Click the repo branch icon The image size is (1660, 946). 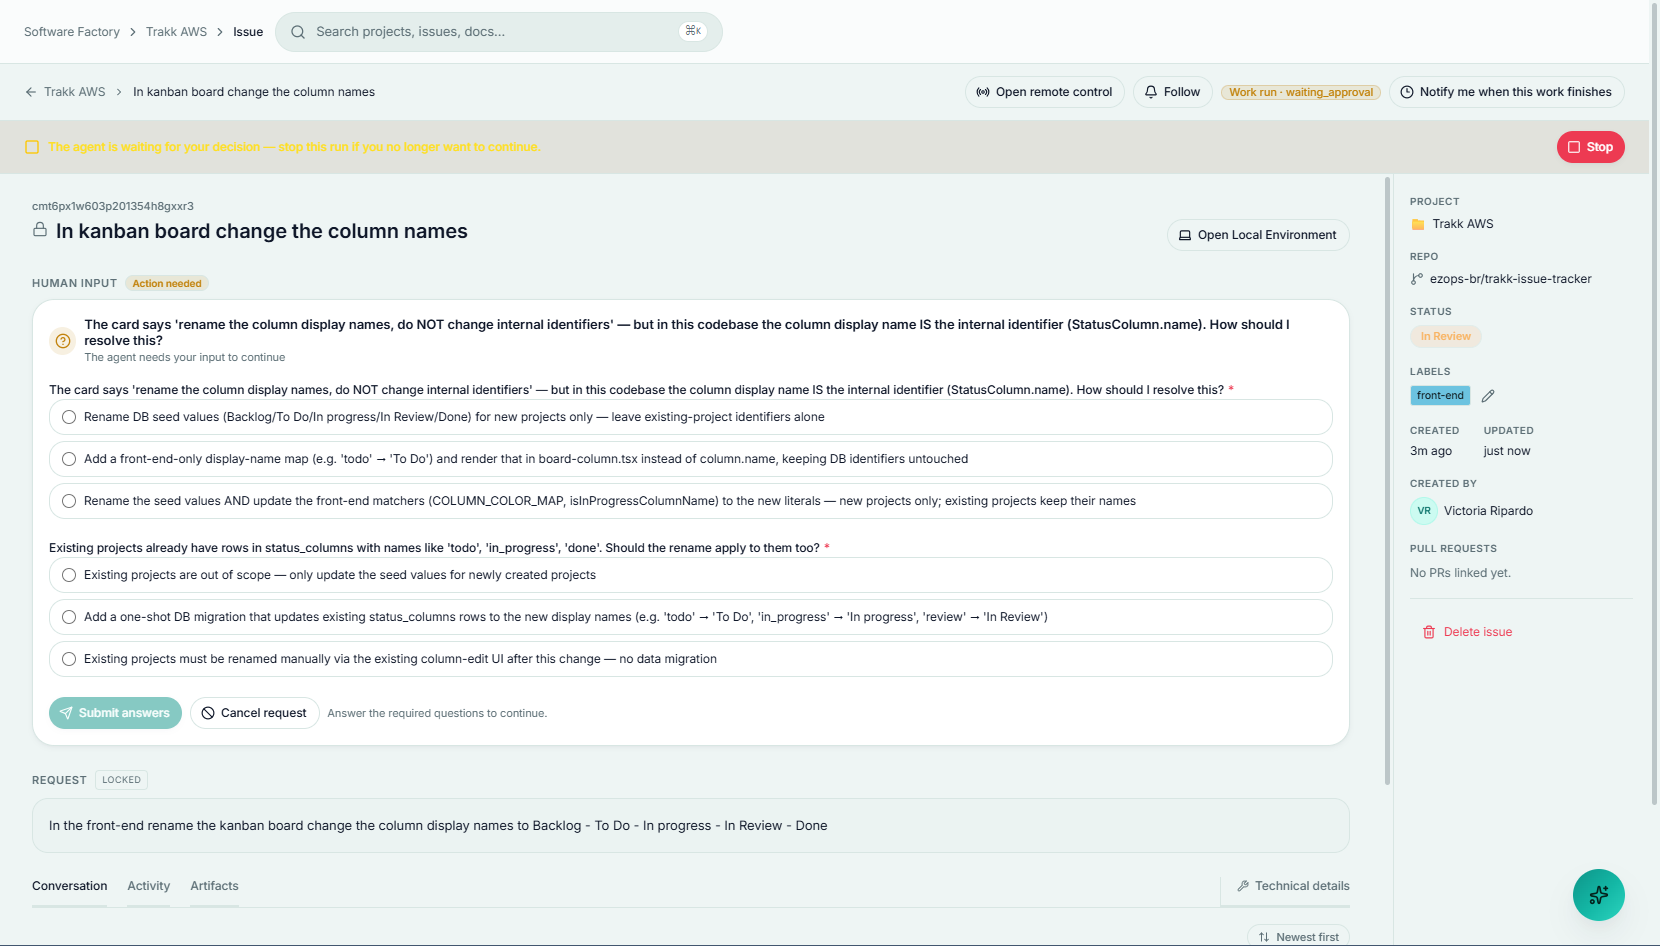coord(1417,279)
